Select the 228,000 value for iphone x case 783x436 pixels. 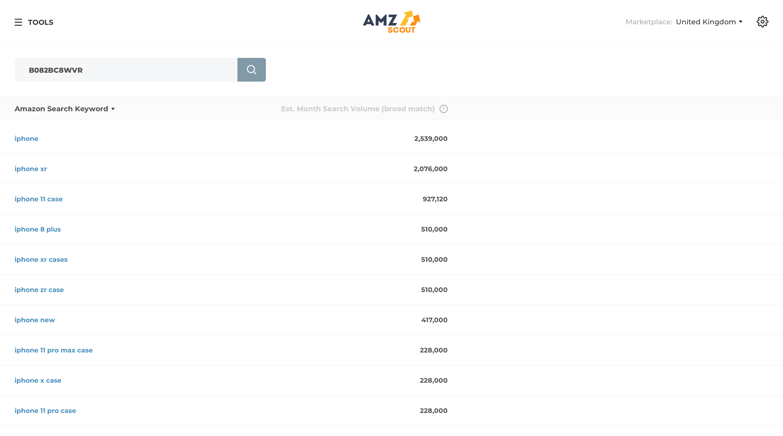point(433,380)
